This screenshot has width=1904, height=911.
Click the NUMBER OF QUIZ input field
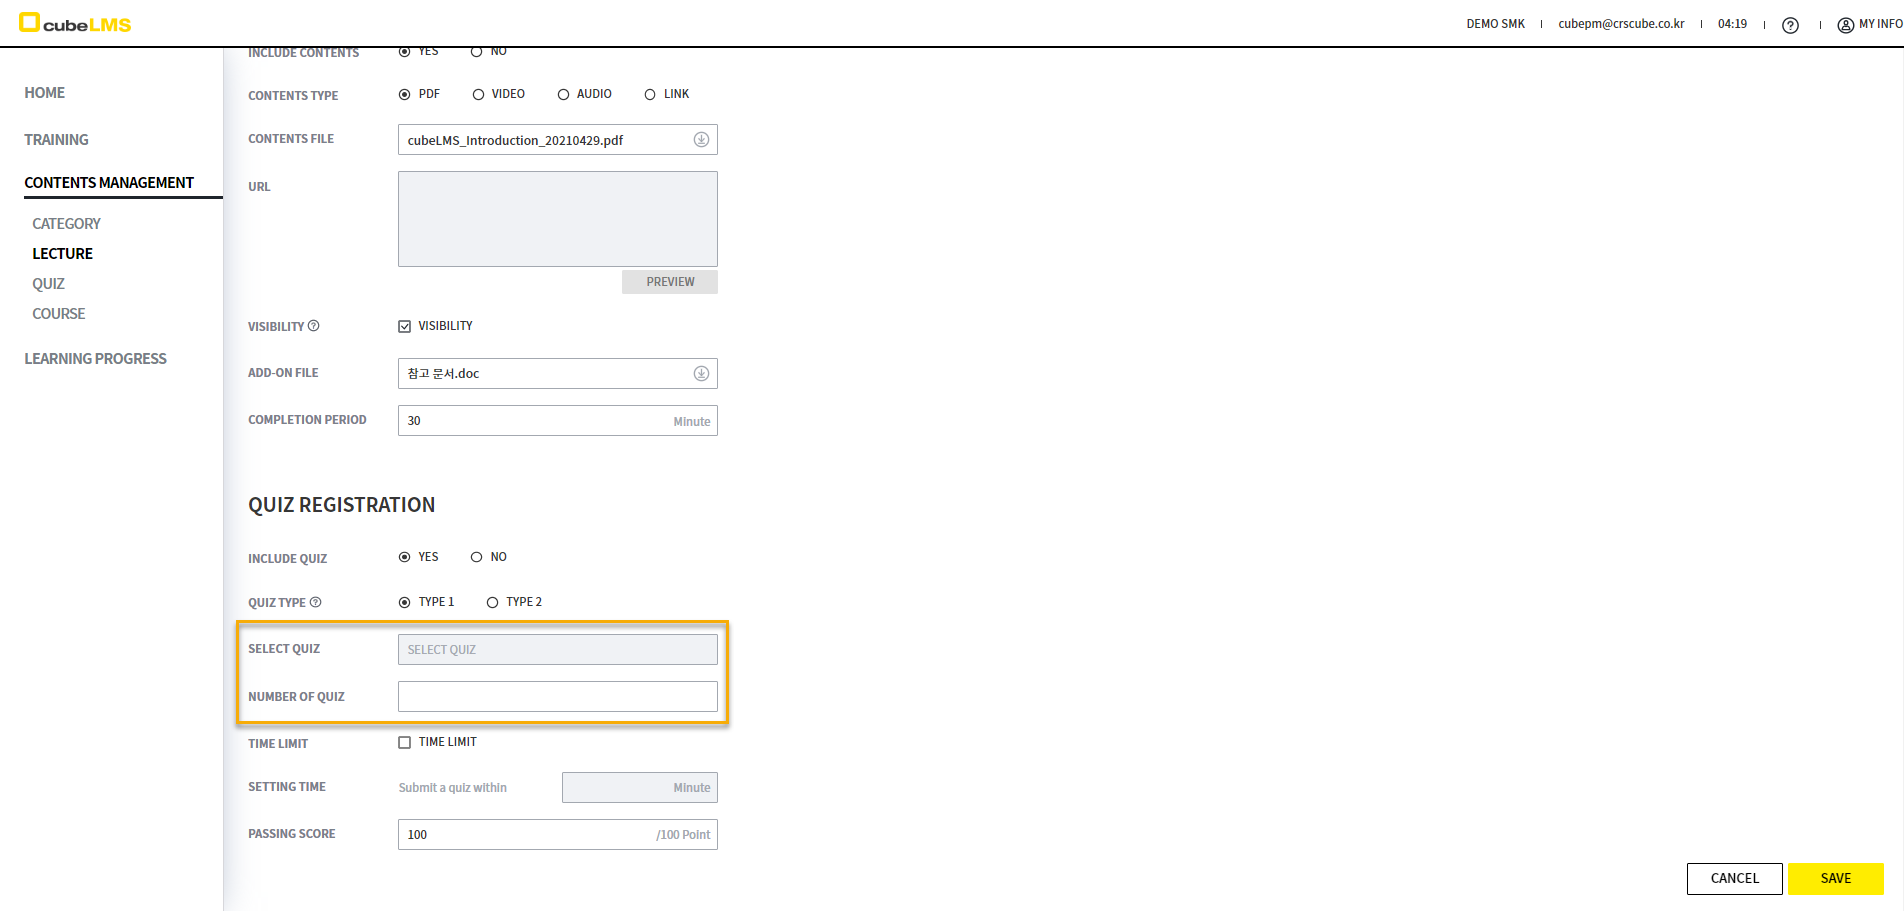(557, 697)
